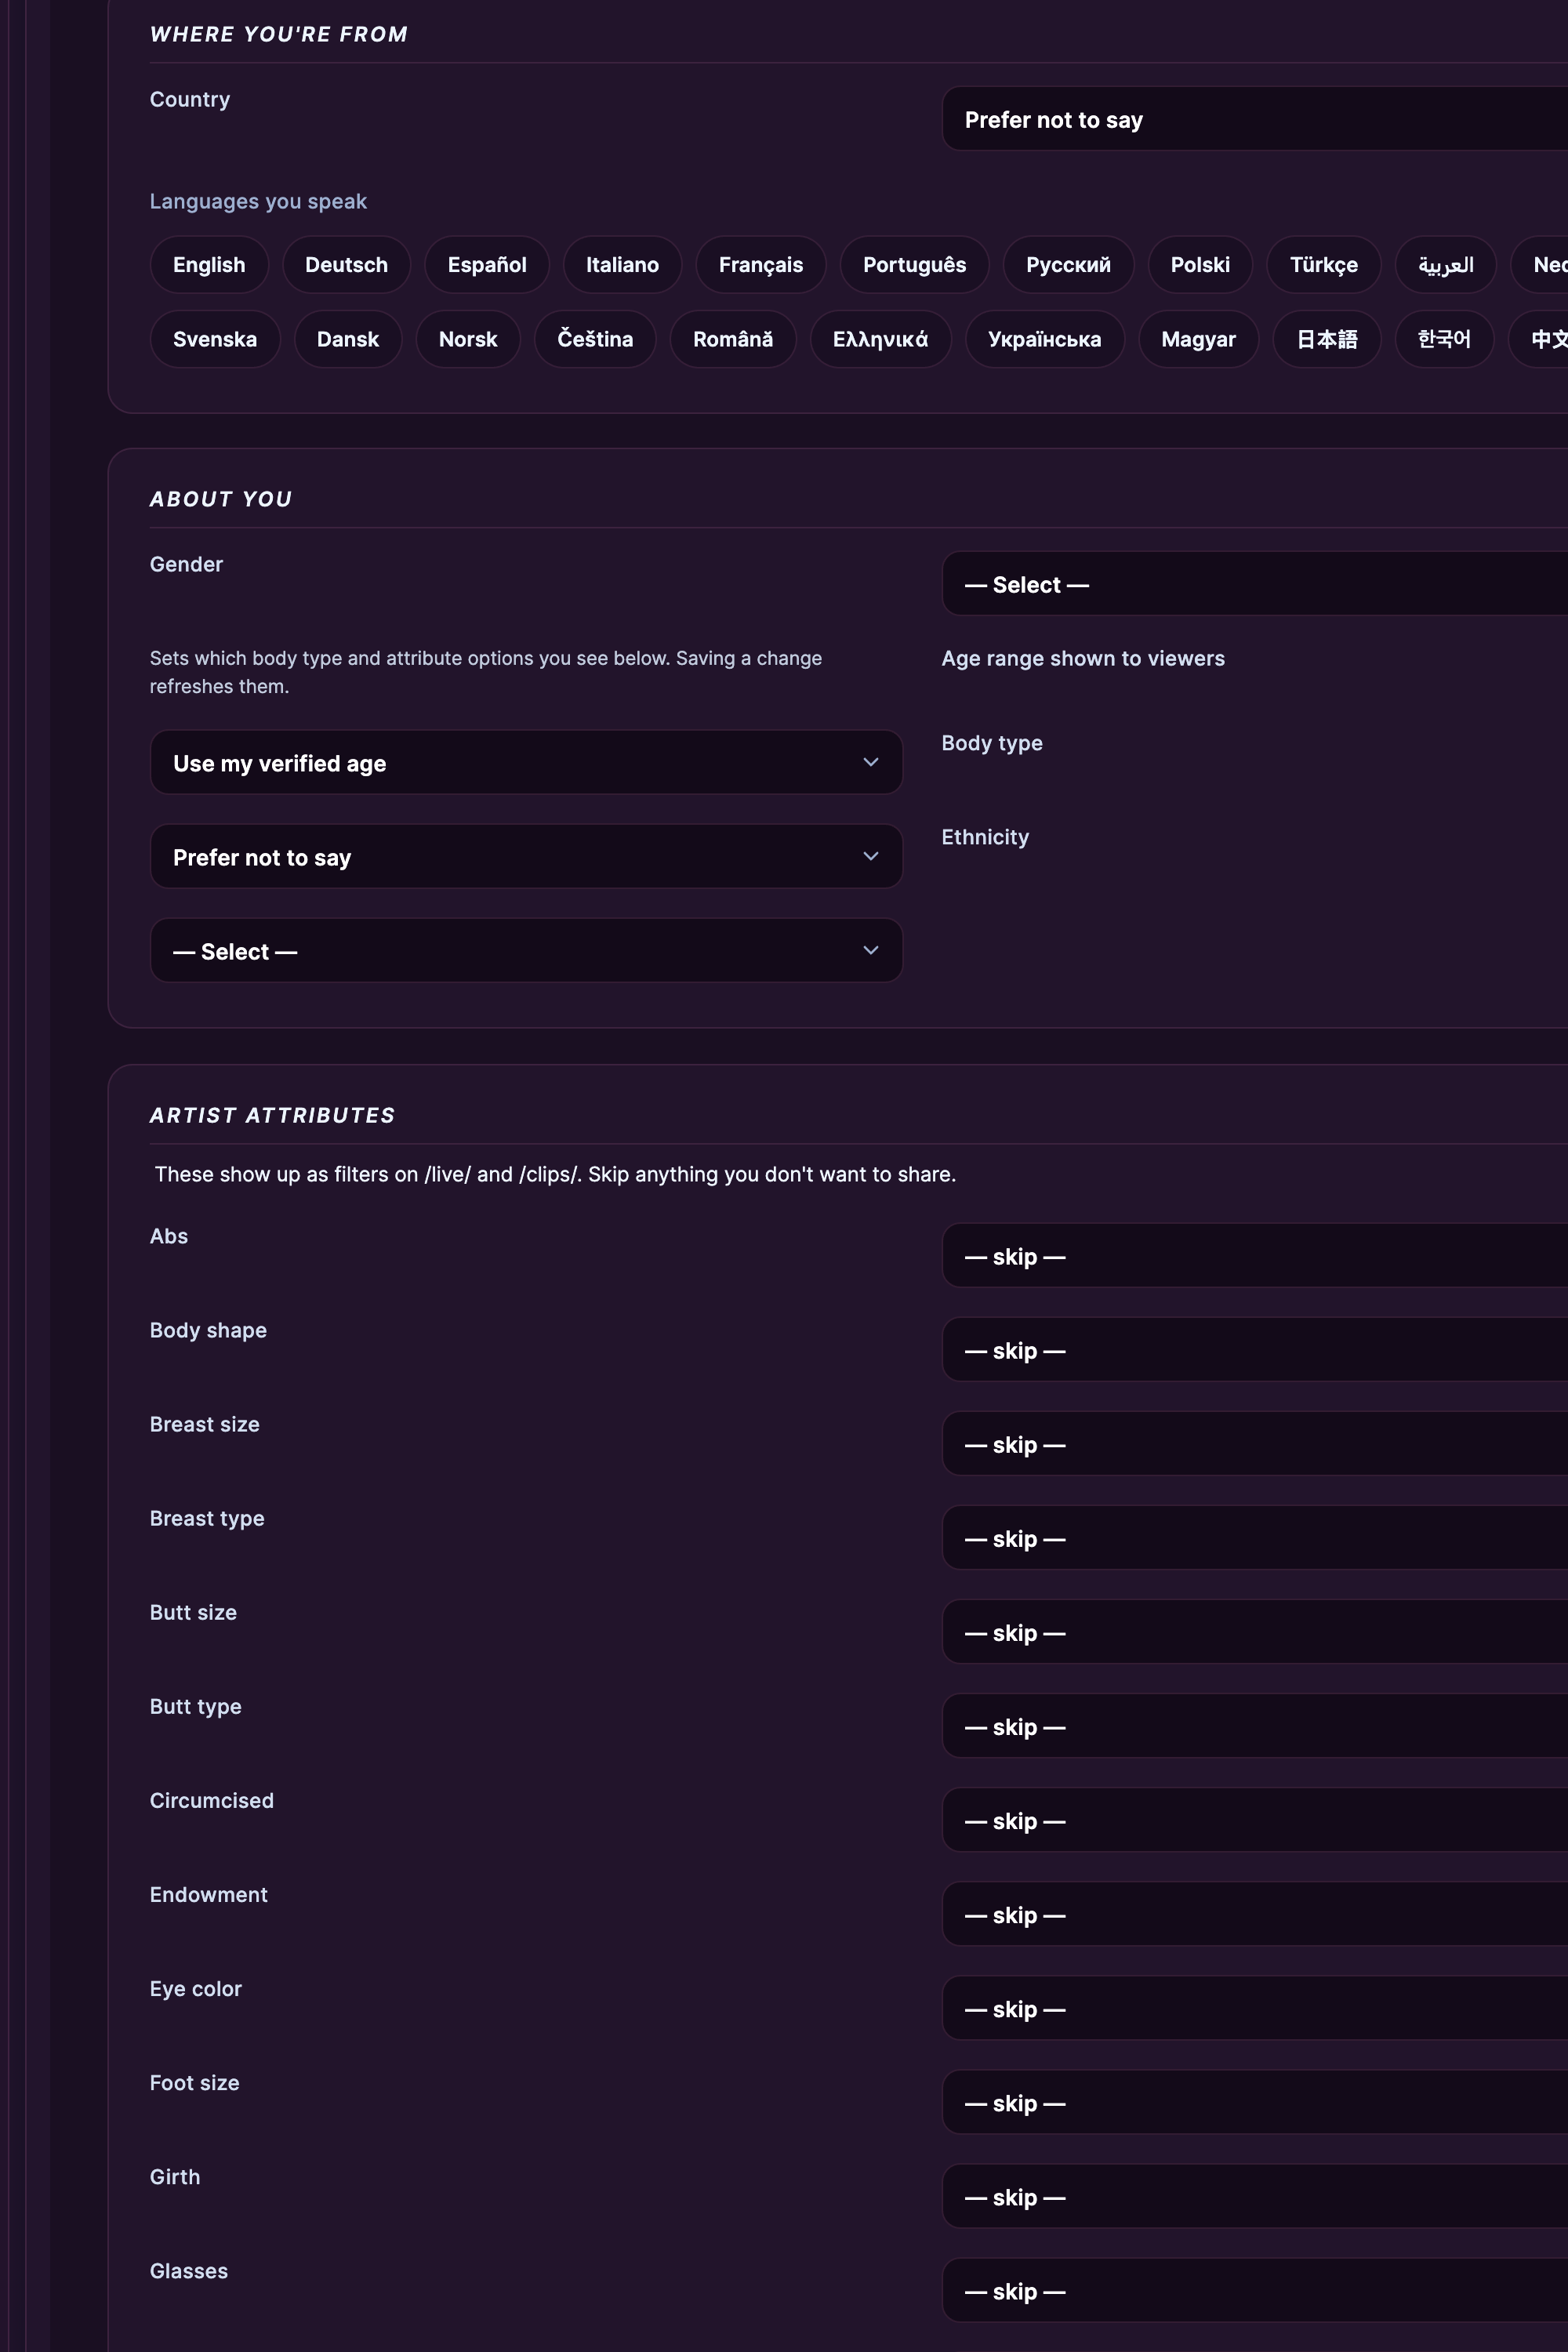Select the Українська language chip

point(1045,339)
